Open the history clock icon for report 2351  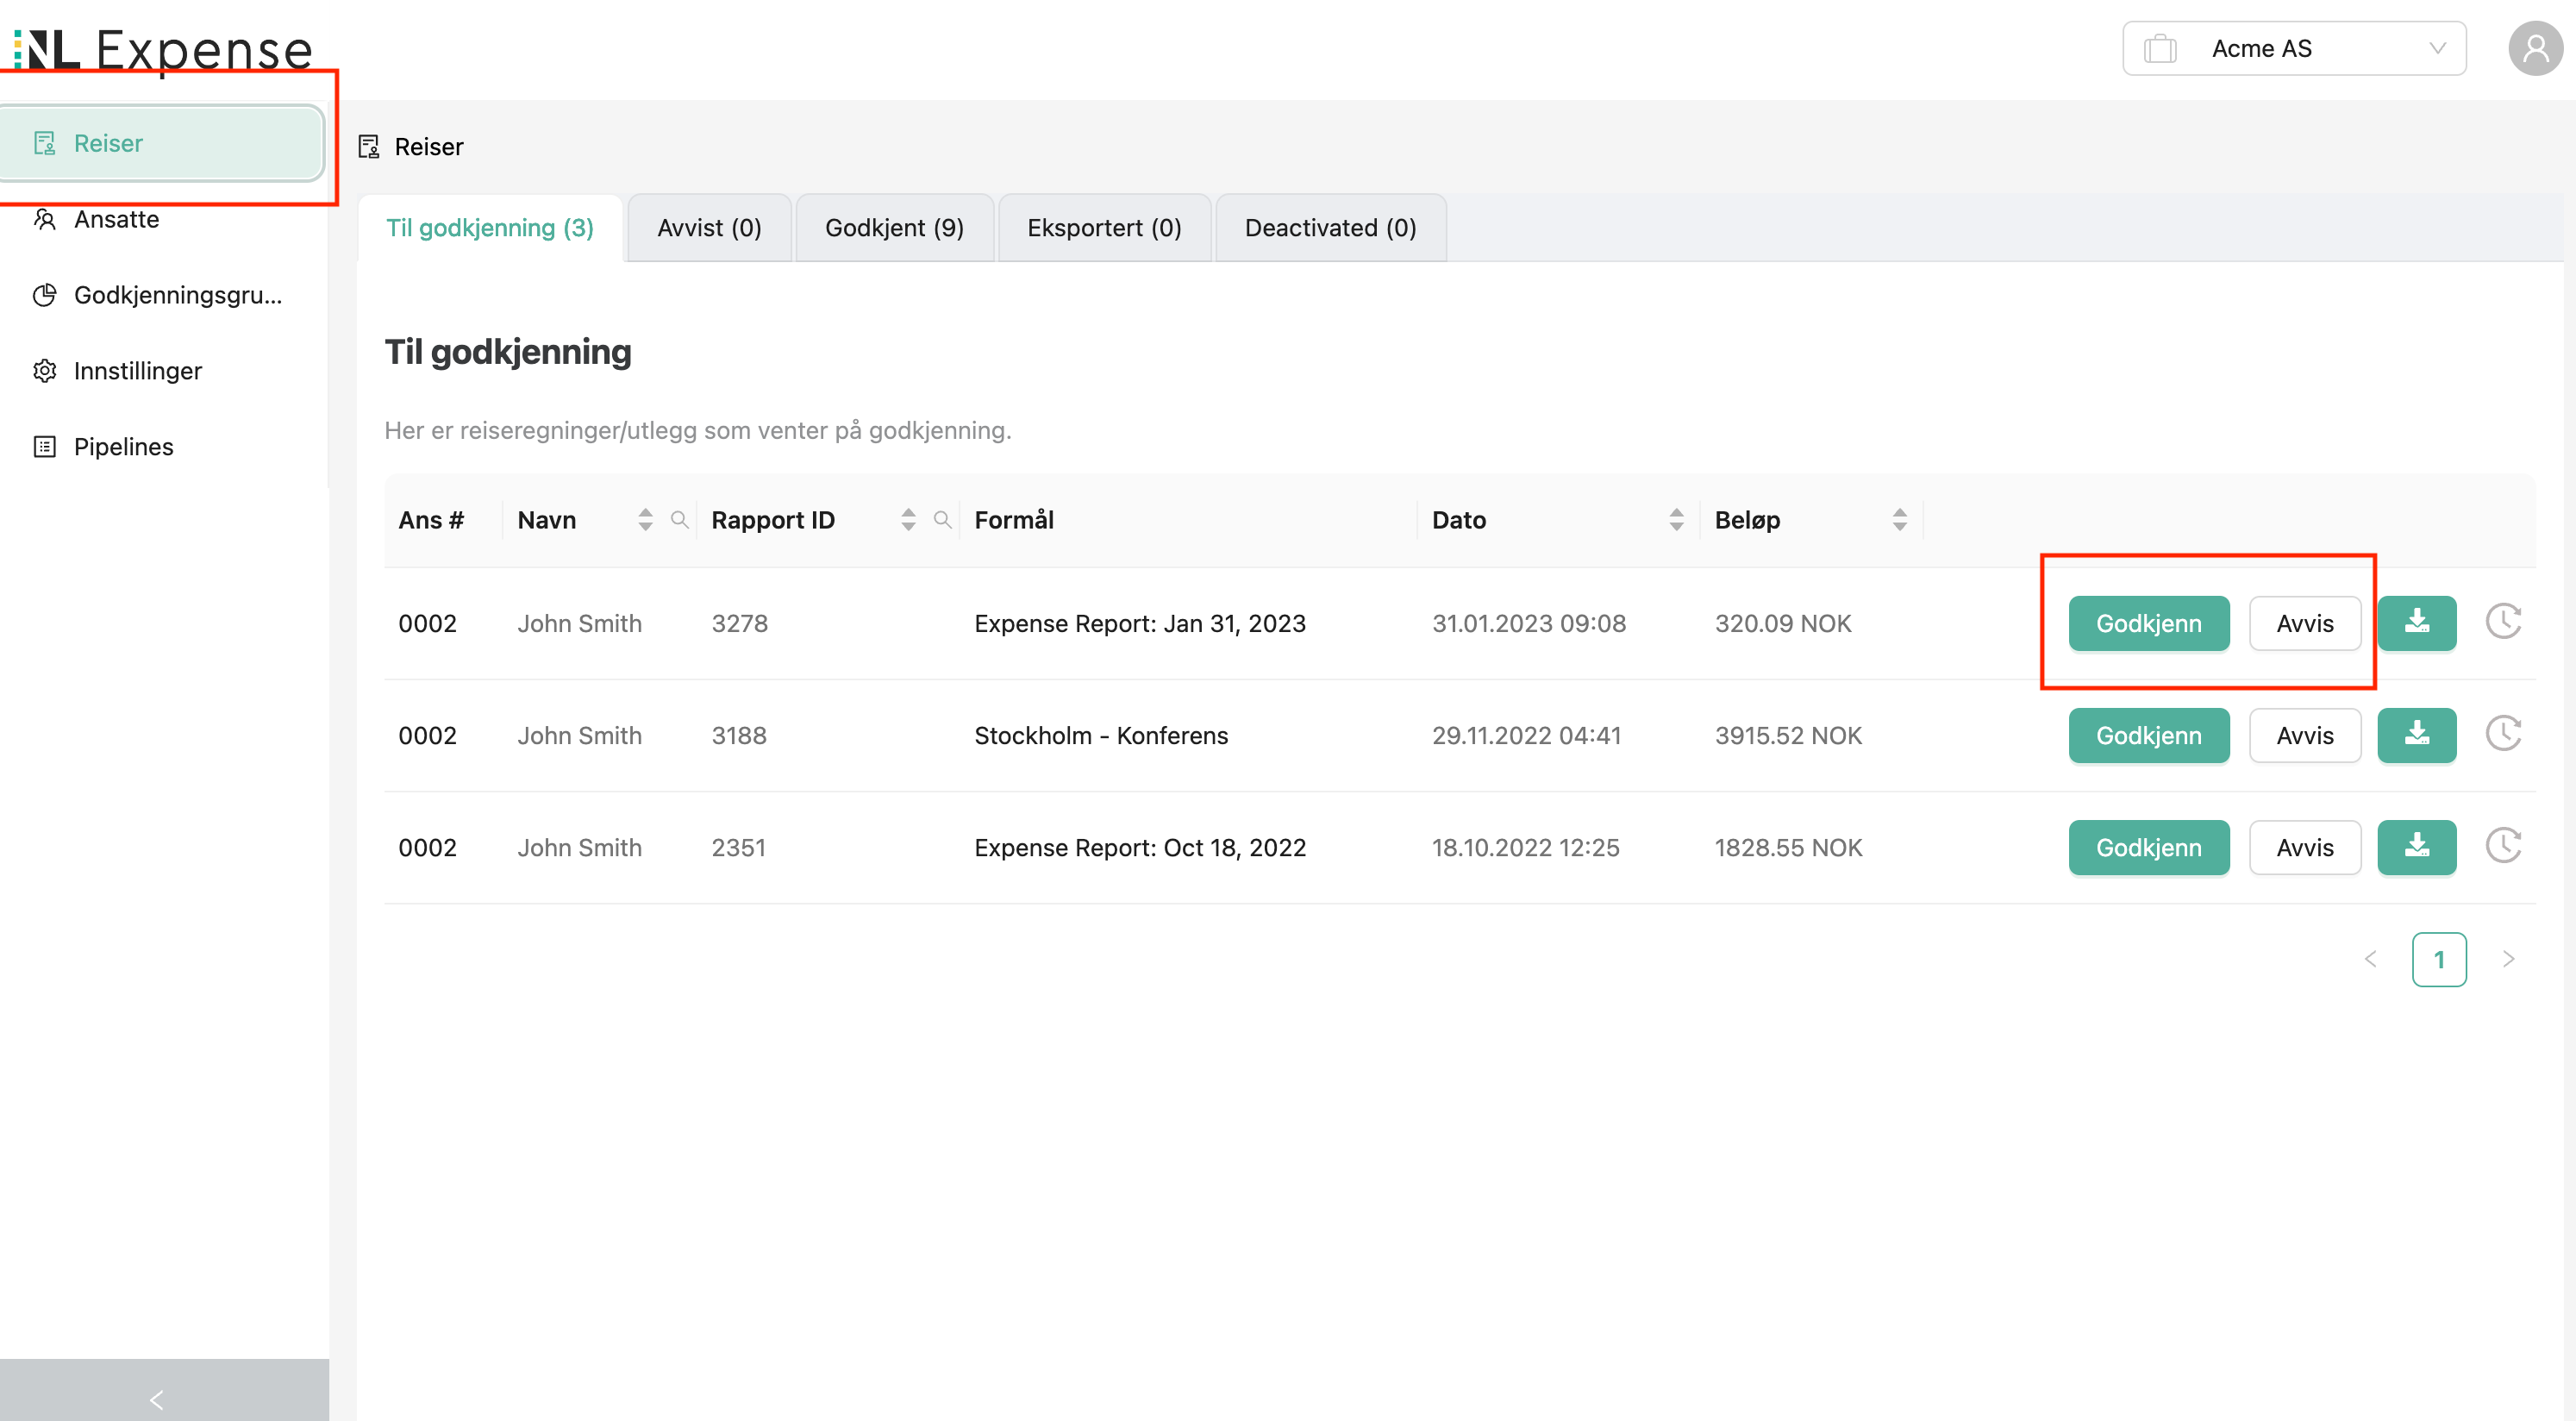(x=2503, y=847)
